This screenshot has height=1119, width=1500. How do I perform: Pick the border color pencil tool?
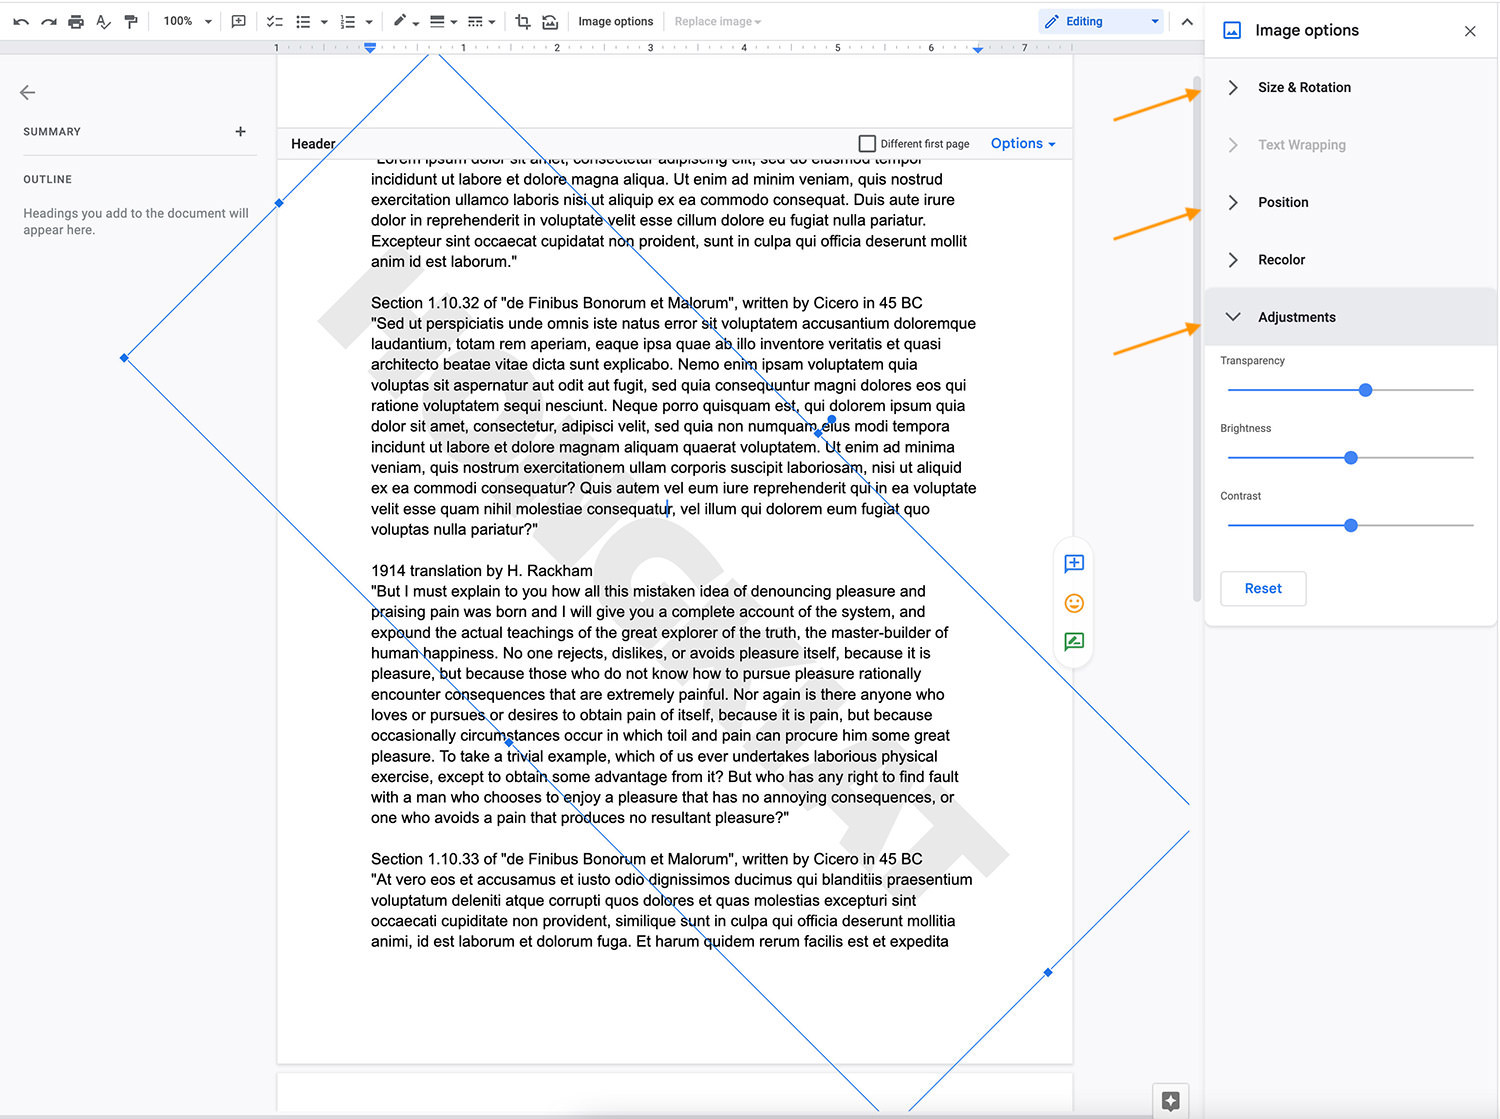click(x=400, y=21)
